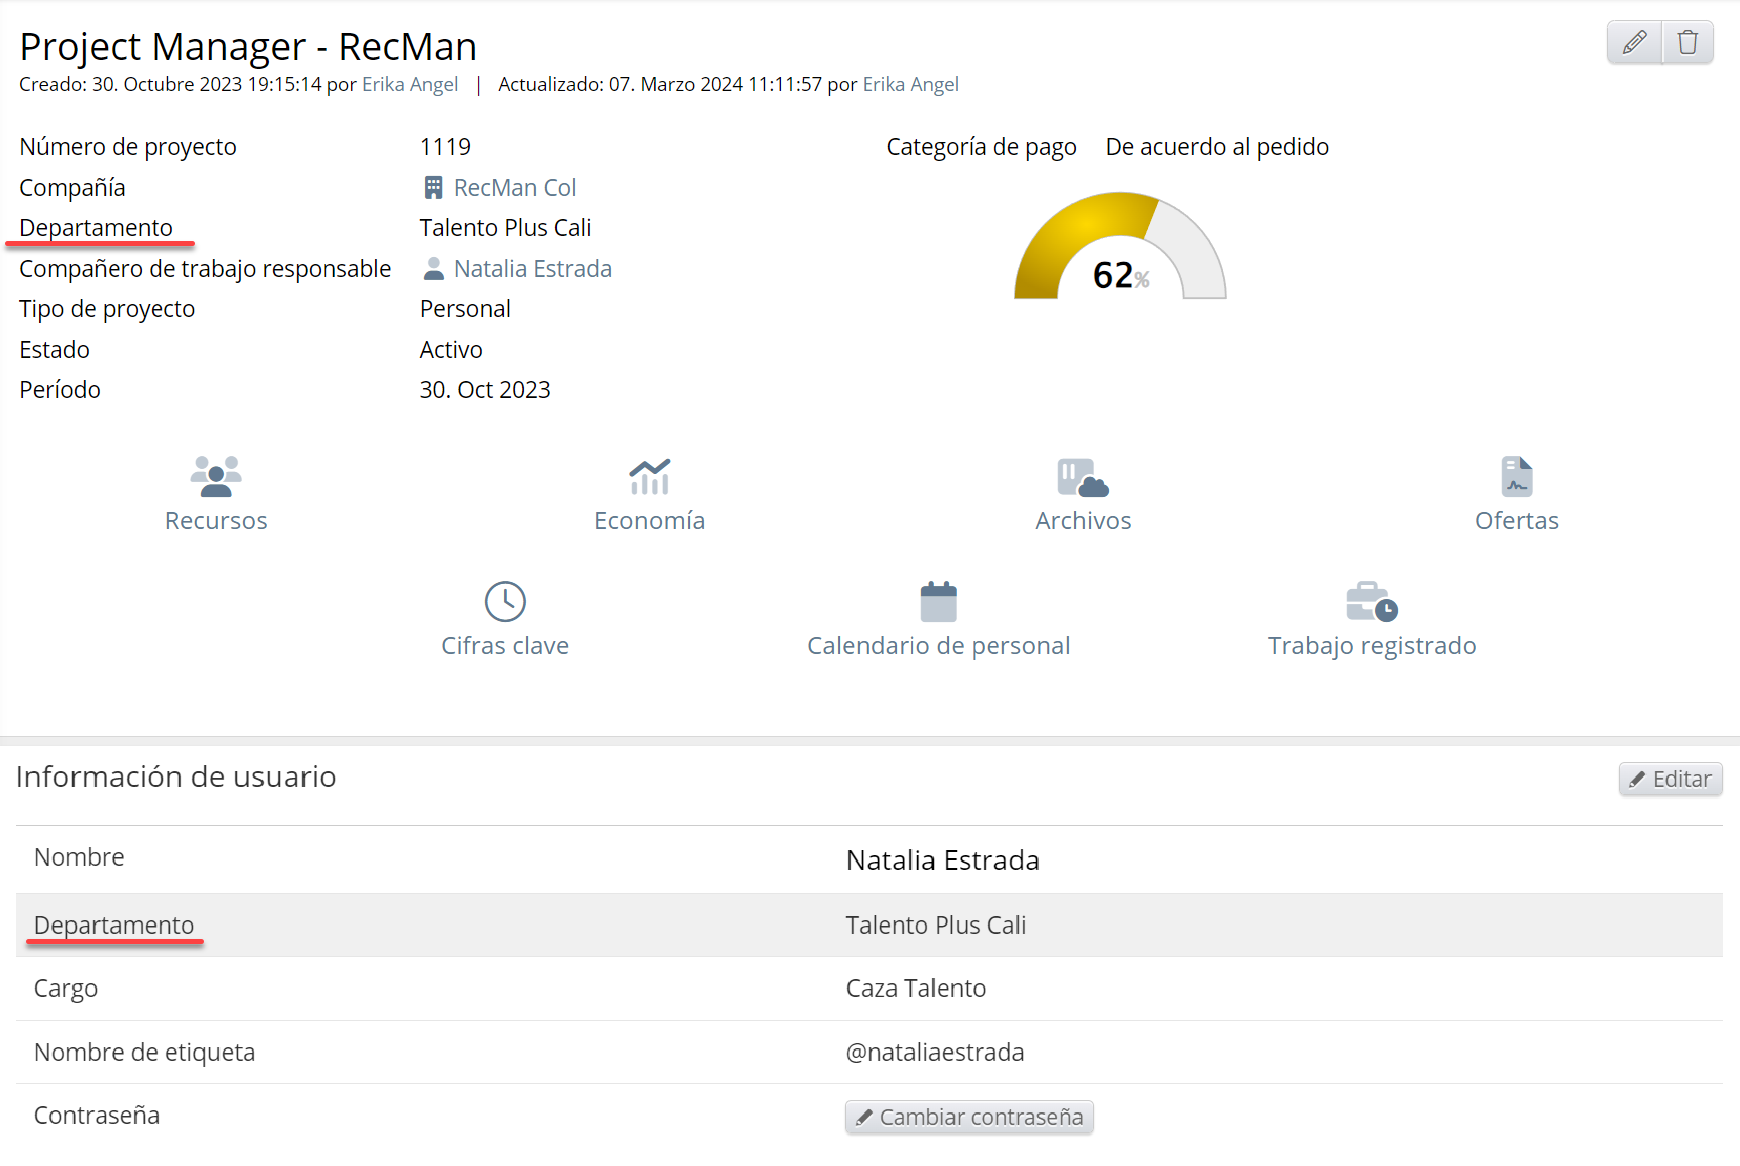Image resolution: width=1740 pixels, height=1166 pixels.
Task: Open the Recursos people icon
Action: tap(216, 476)
